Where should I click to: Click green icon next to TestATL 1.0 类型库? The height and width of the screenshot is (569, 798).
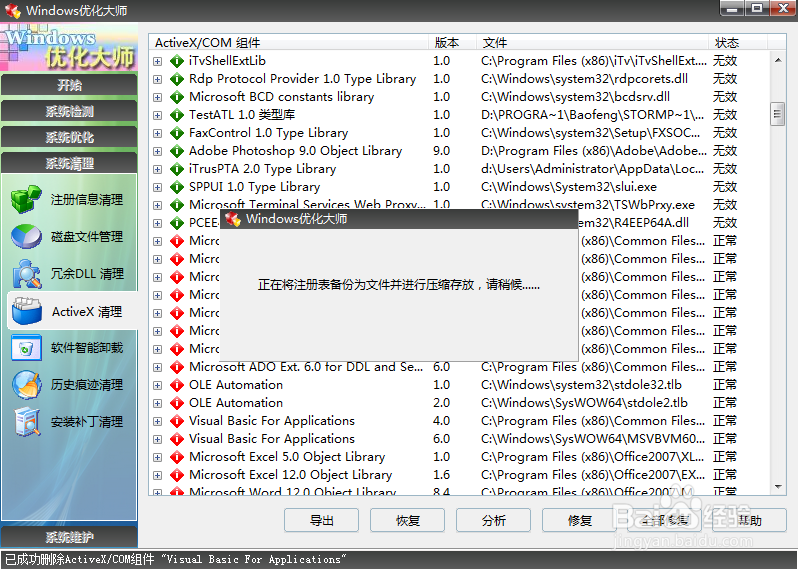click(x=177, y=115)
